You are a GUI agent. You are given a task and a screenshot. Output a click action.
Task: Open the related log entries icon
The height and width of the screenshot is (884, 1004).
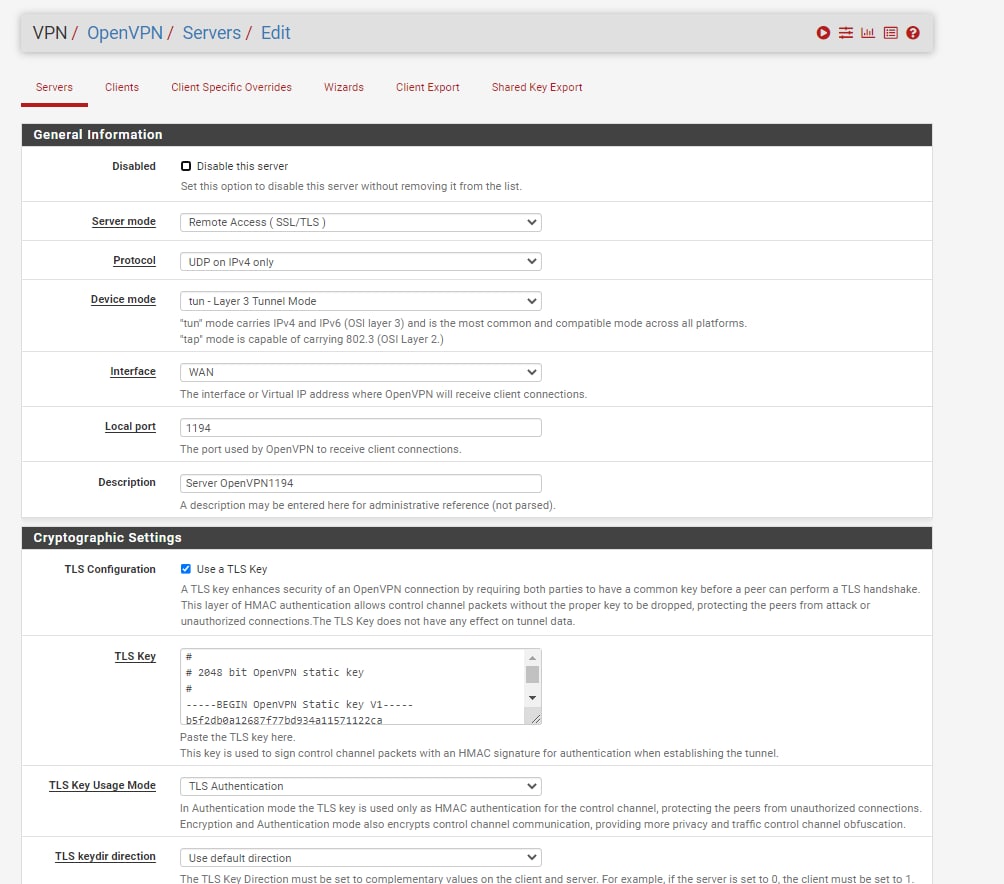(x=890, y=33)
